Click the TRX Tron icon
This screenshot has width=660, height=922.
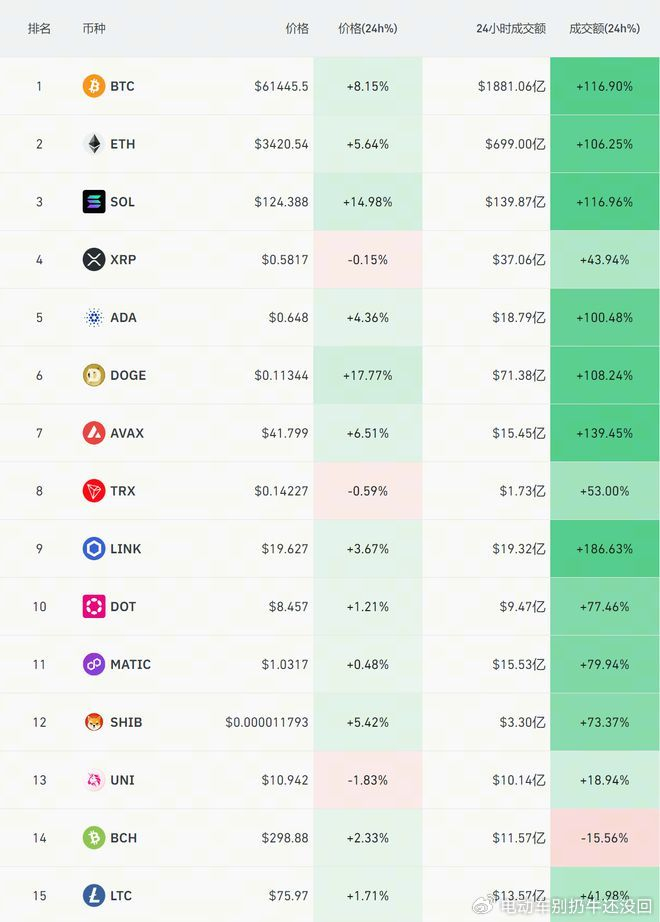pyautogui.click(x=94, y=491)
